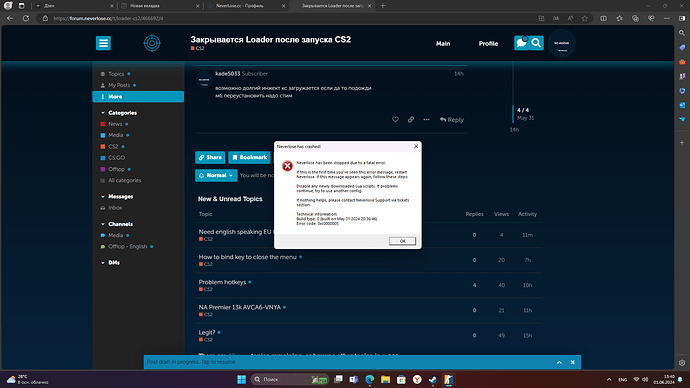Collapse the Categories sidebar section
Screen dimensions: 690x388
tap(103, 113)
